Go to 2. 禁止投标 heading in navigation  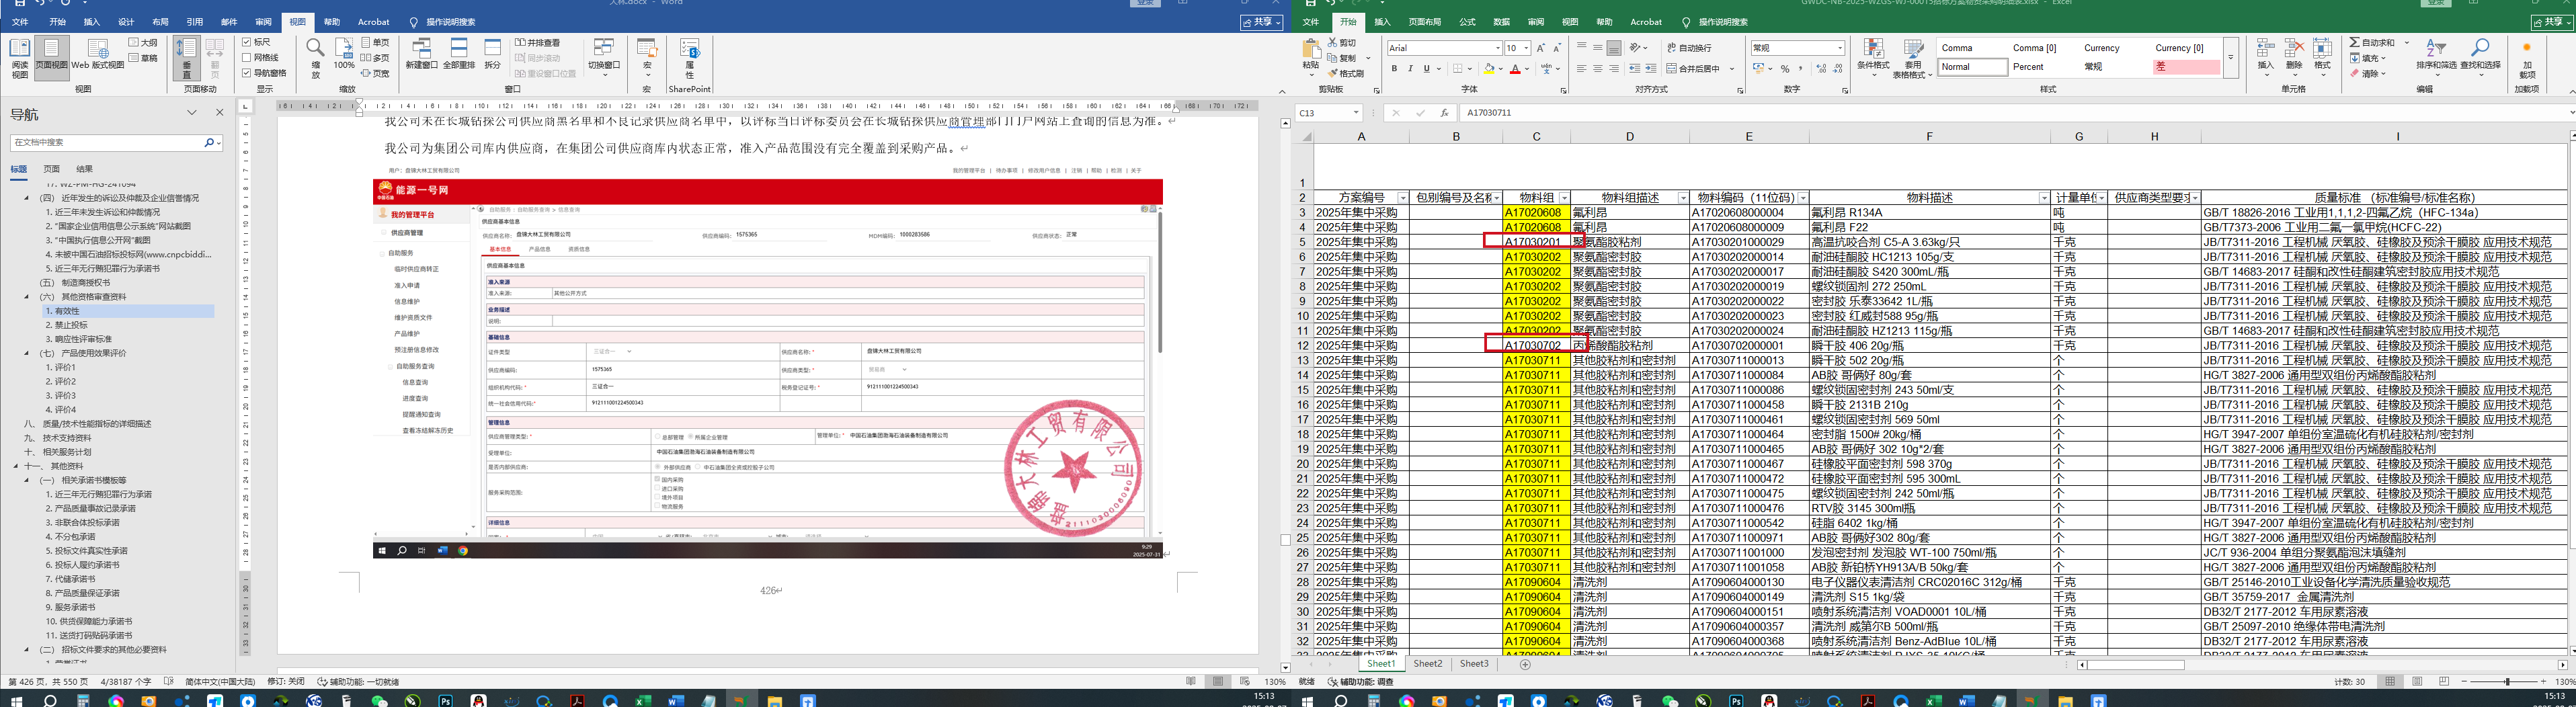coord(71,325)
